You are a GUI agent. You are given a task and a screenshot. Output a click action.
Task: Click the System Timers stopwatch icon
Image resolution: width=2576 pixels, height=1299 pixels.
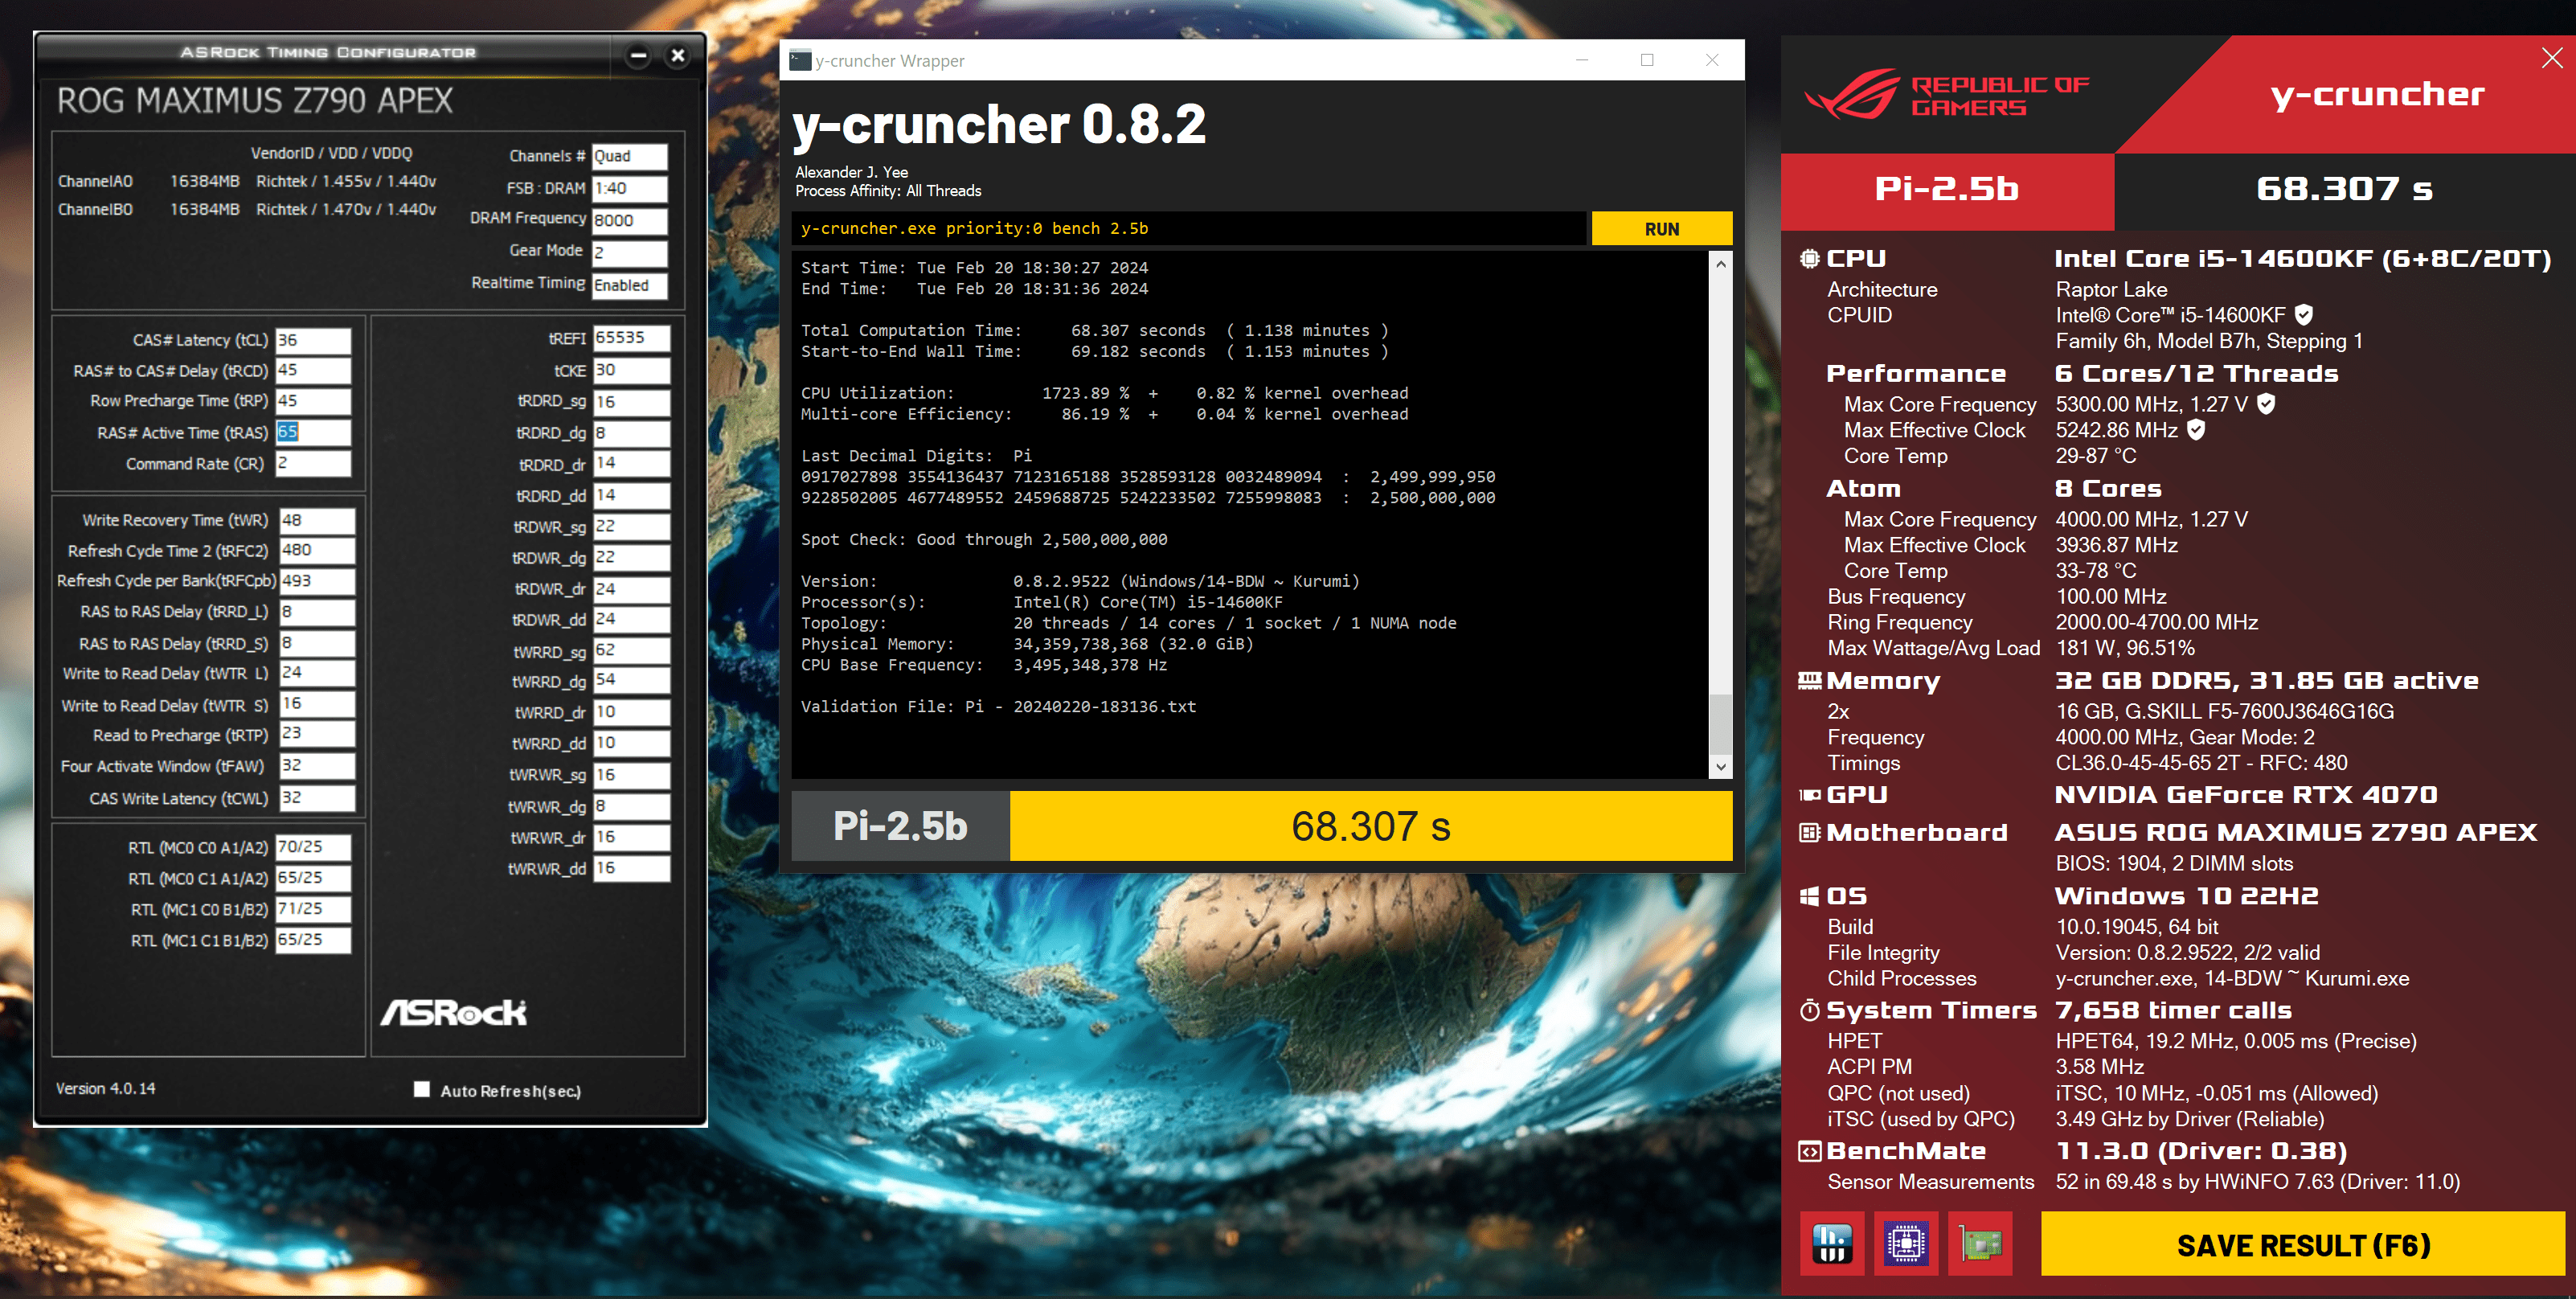tap(1809, 1010)
